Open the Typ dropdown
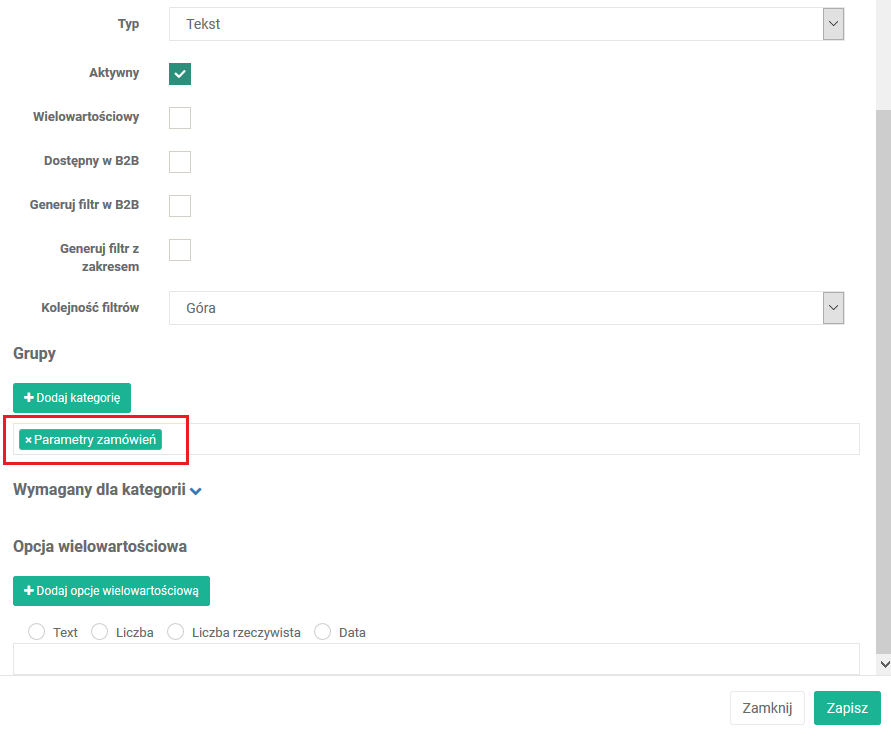The image size is (891, 736). 506,24
